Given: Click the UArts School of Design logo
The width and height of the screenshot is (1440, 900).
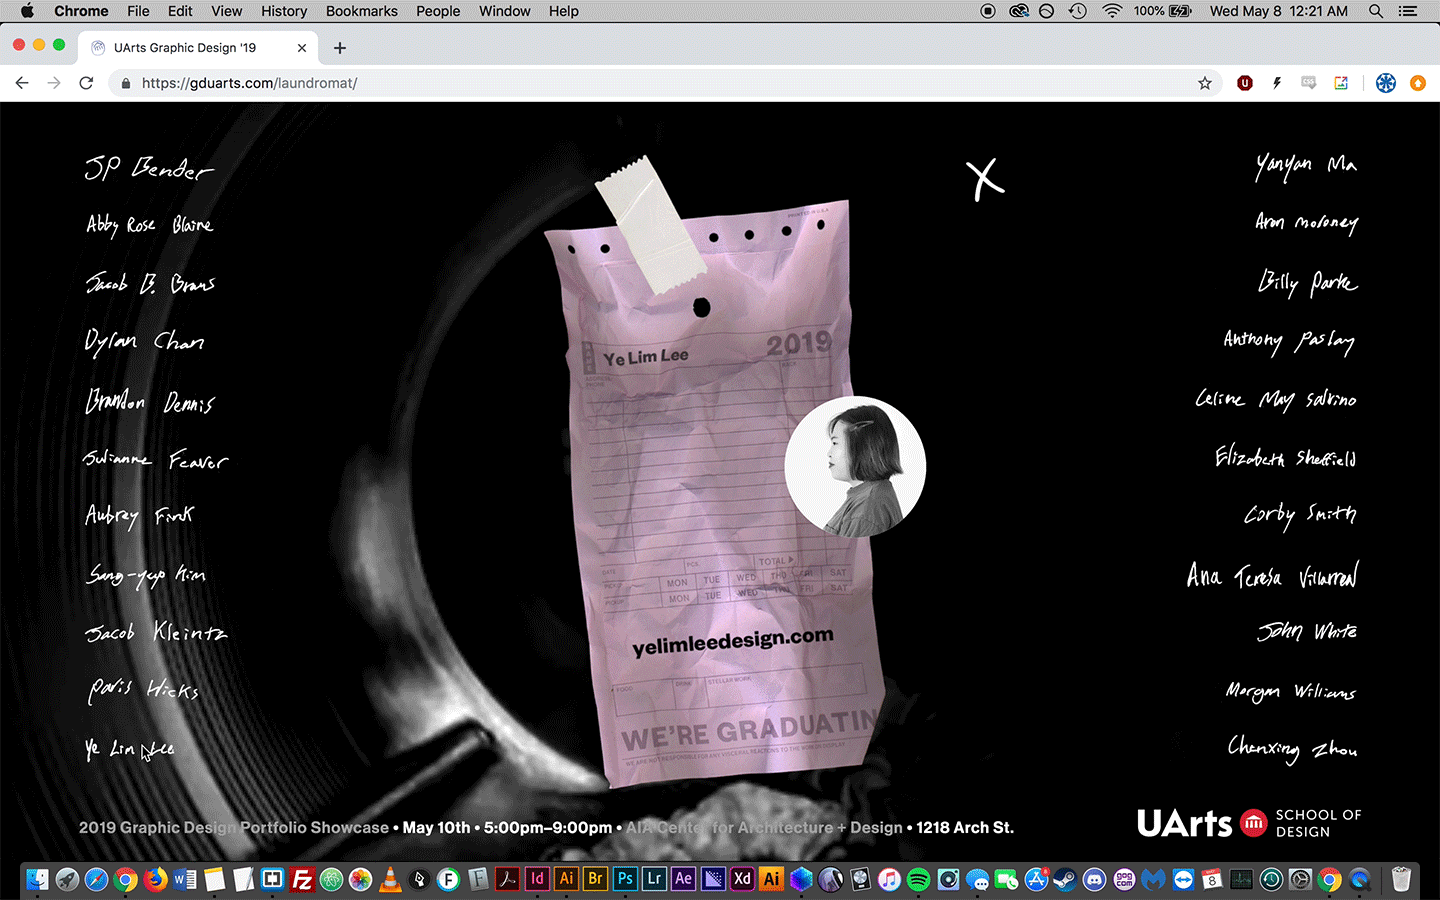Looking at the screenshot, I should pyautogui.click(x=1249, y=823).
